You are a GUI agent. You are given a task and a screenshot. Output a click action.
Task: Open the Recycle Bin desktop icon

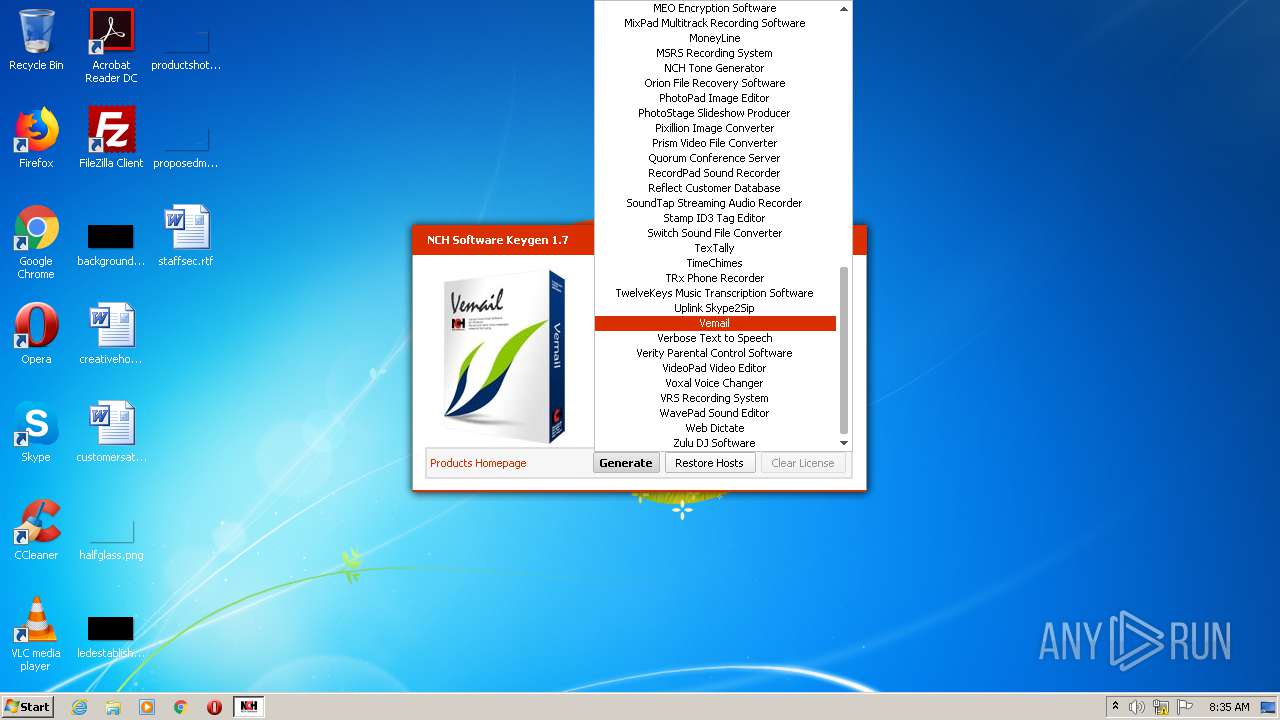[x=36, y=40]
